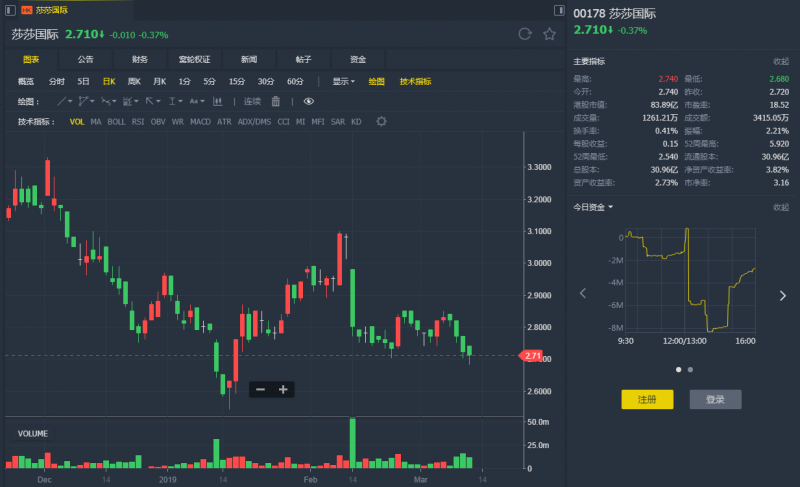800x487 pixels.
Task: Click the 登录 button
Action: [715, 399]
